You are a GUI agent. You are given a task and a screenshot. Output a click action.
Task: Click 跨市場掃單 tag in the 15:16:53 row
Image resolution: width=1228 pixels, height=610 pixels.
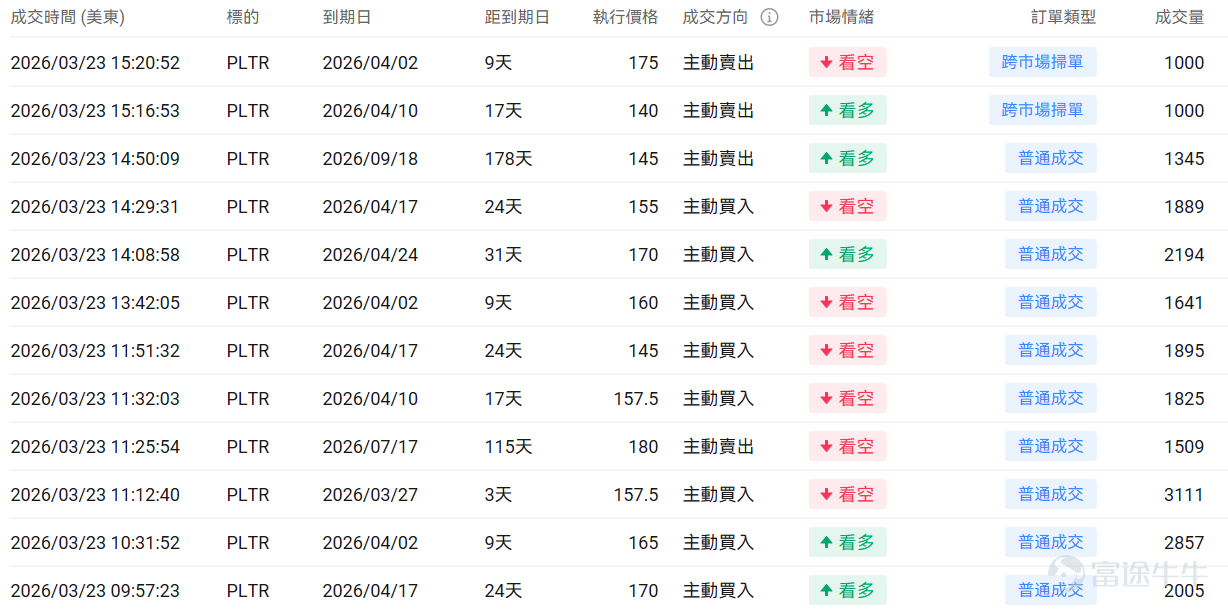1043,110
